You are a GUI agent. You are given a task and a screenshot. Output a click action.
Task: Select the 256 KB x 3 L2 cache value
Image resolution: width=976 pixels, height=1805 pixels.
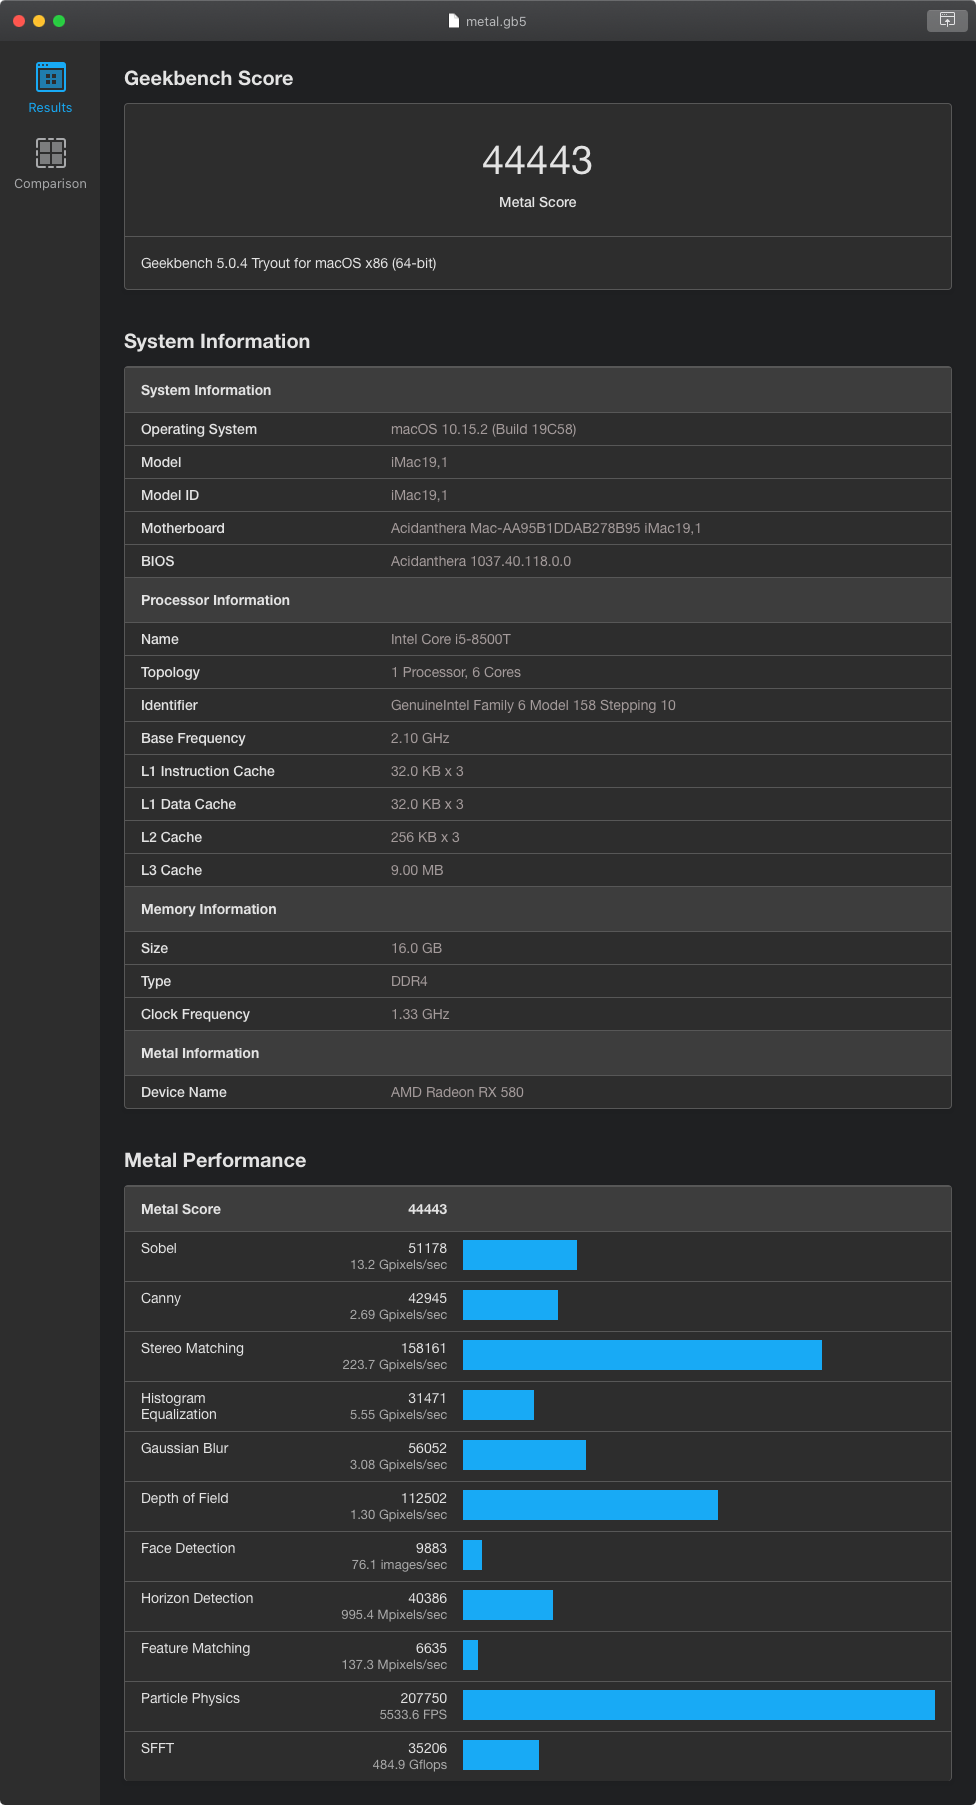[425, 837]
